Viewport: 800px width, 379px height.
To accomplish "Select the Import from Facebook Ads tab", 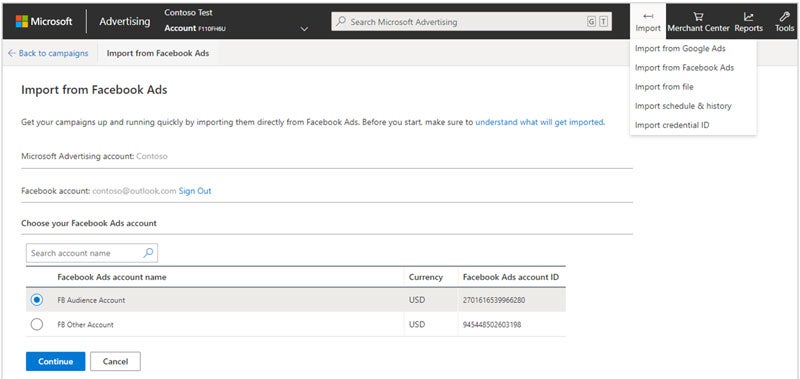I will [158, 53].
